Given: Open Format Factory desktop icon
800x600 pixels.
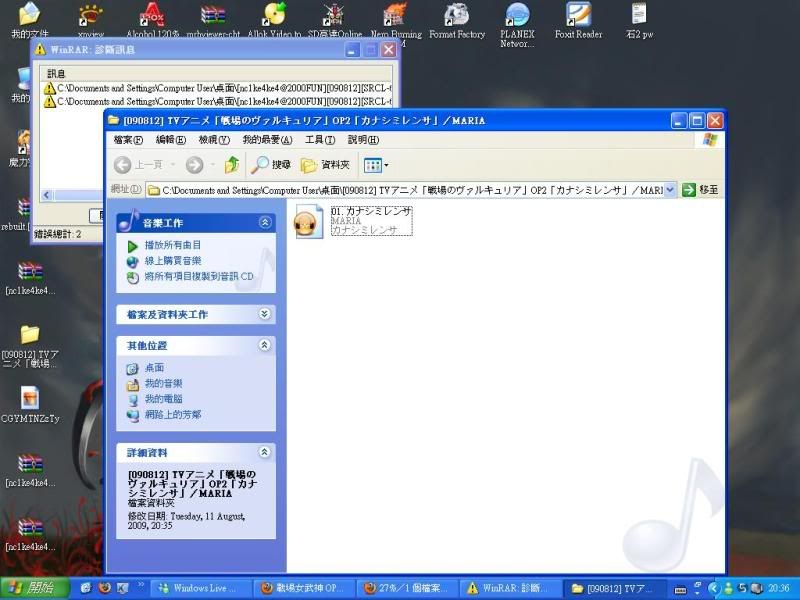Looking at the screenshot, I should click(x=457, y=20).
